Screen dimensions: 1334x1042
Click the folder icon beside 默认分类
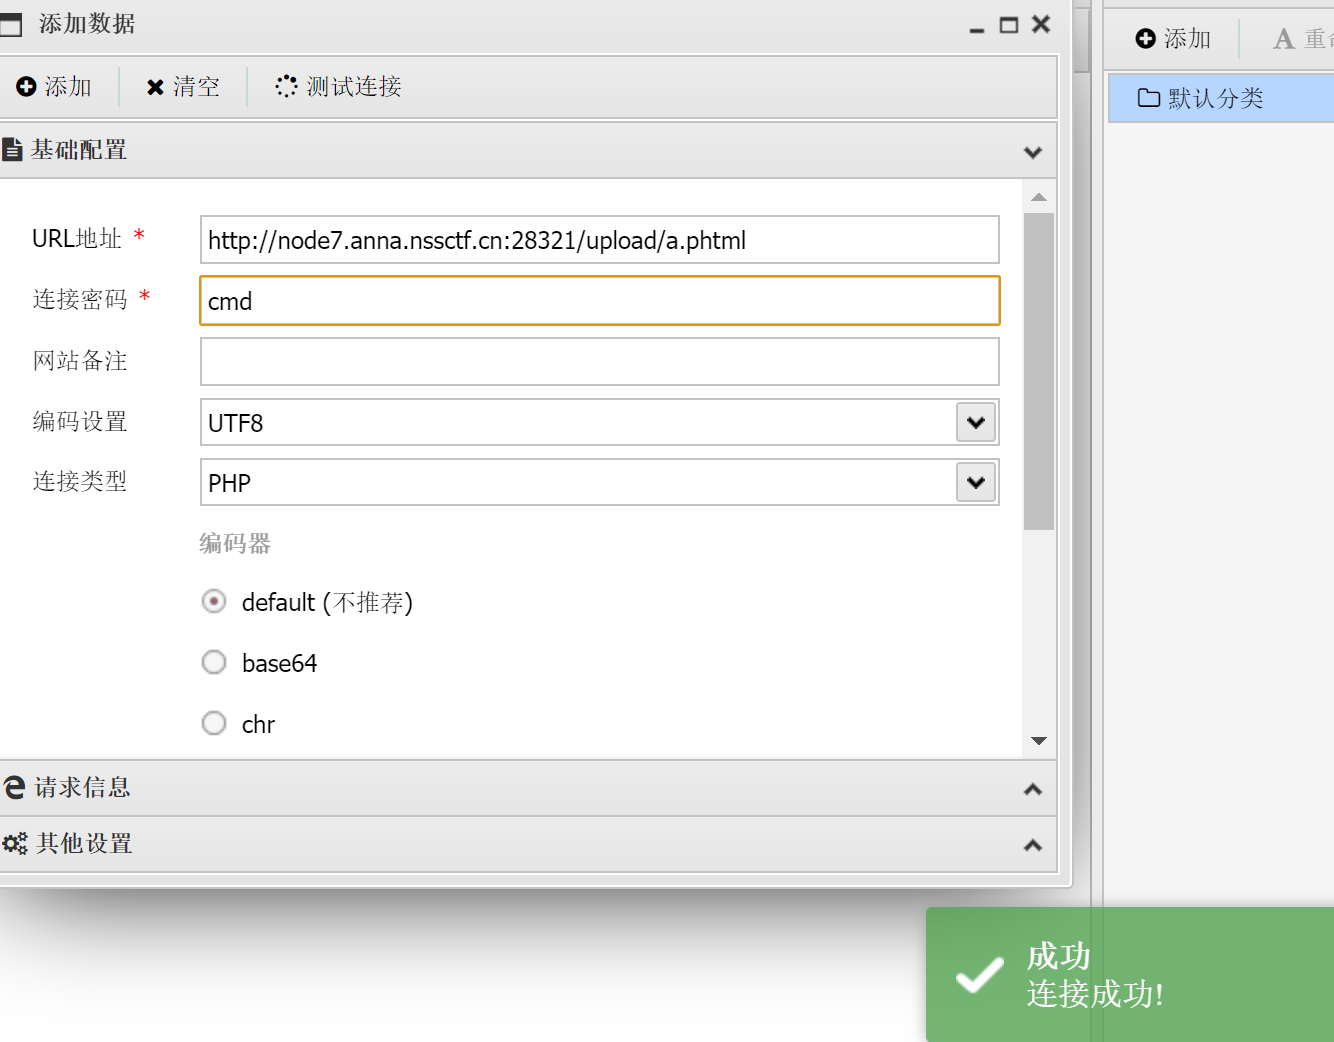click(x=1149, y=98)
